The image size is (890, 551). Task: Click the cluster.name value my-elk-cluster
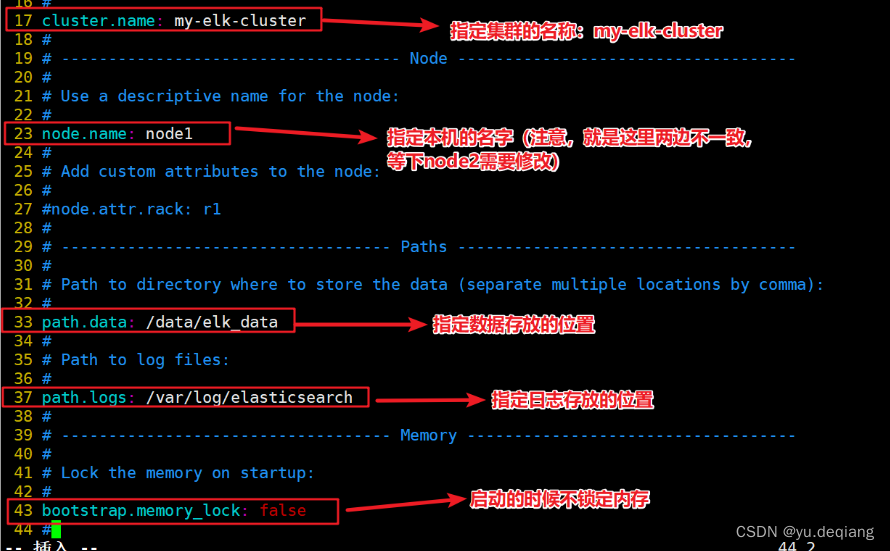240,21
